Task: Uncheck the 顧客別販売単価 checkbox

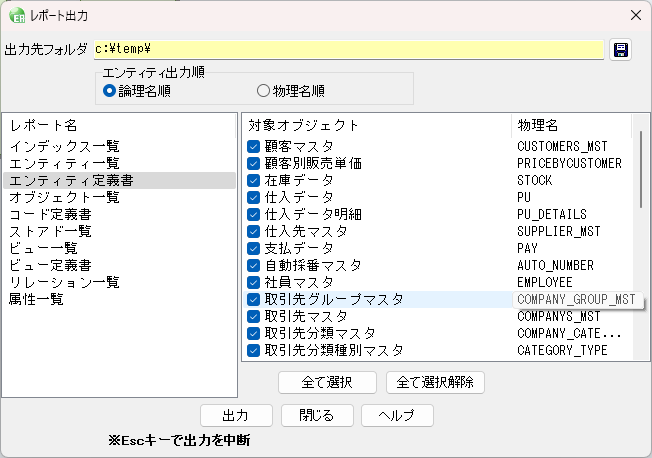Action: pos(253,163)
